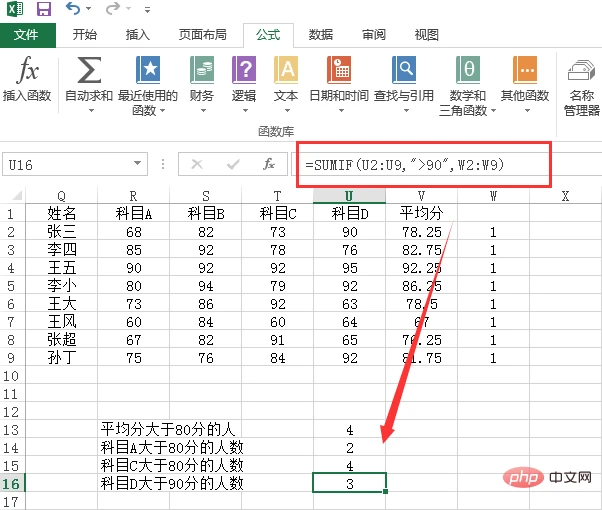This screenshot has height=510, width=602.
Task: Expand the Date and Time dropdown arrow
Action: tap(341, 111)
